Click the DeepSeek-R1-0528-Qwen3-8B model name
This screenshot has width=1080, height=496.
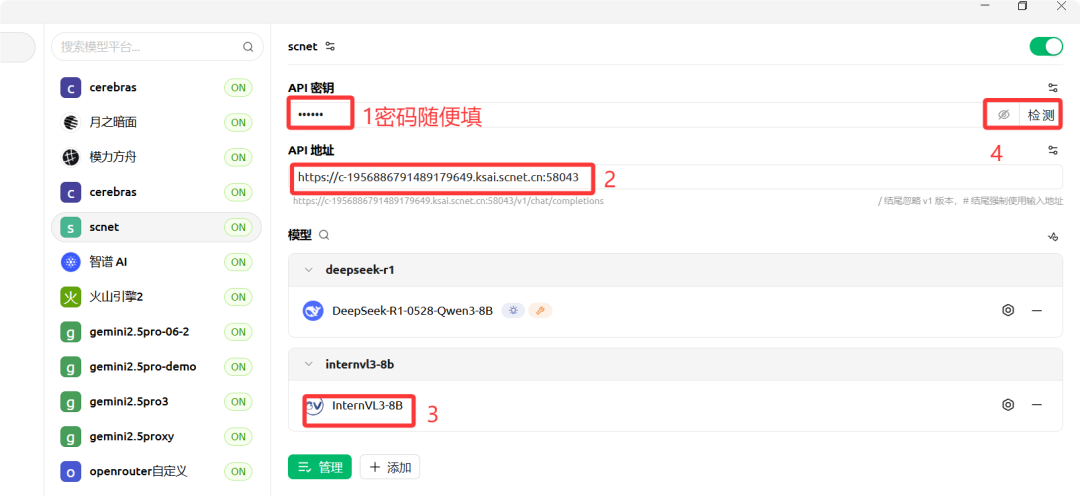[x=413, y=311]
